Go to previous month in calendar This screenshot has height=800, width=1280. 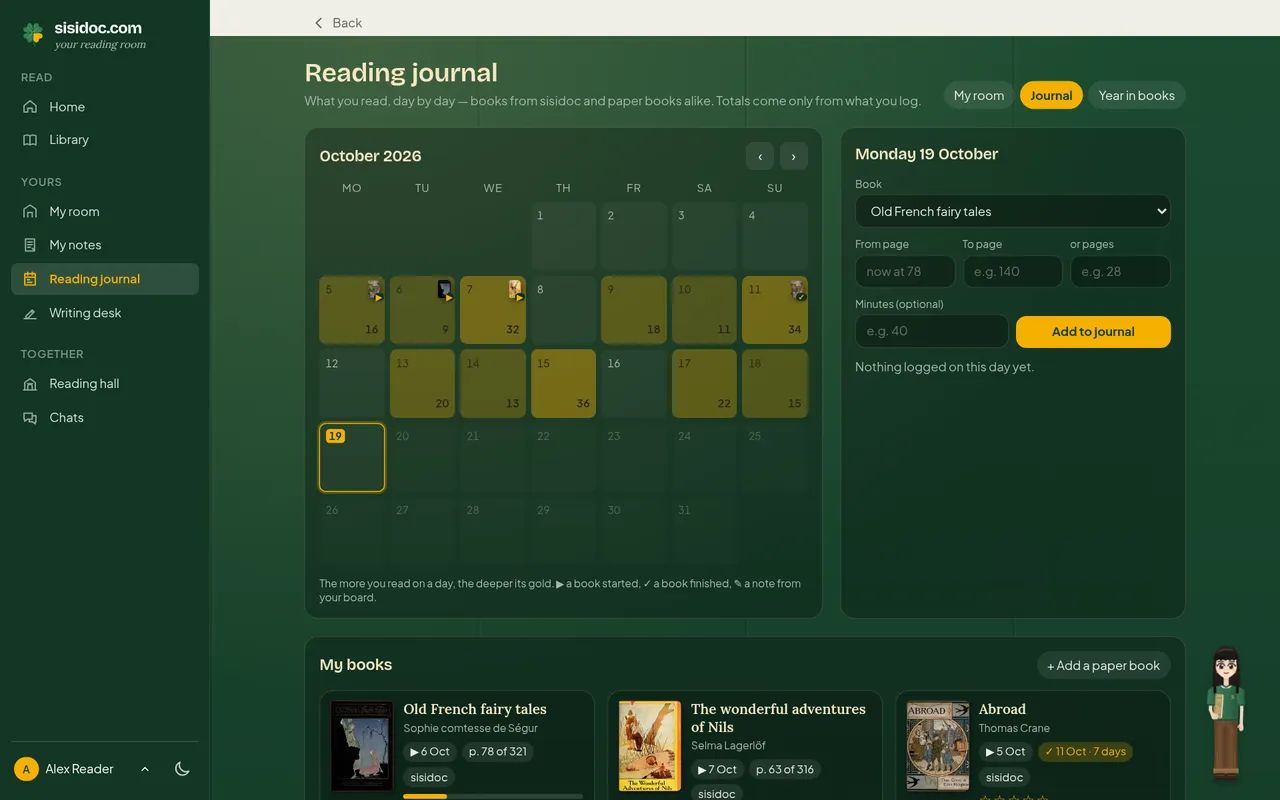click(760, 156)
